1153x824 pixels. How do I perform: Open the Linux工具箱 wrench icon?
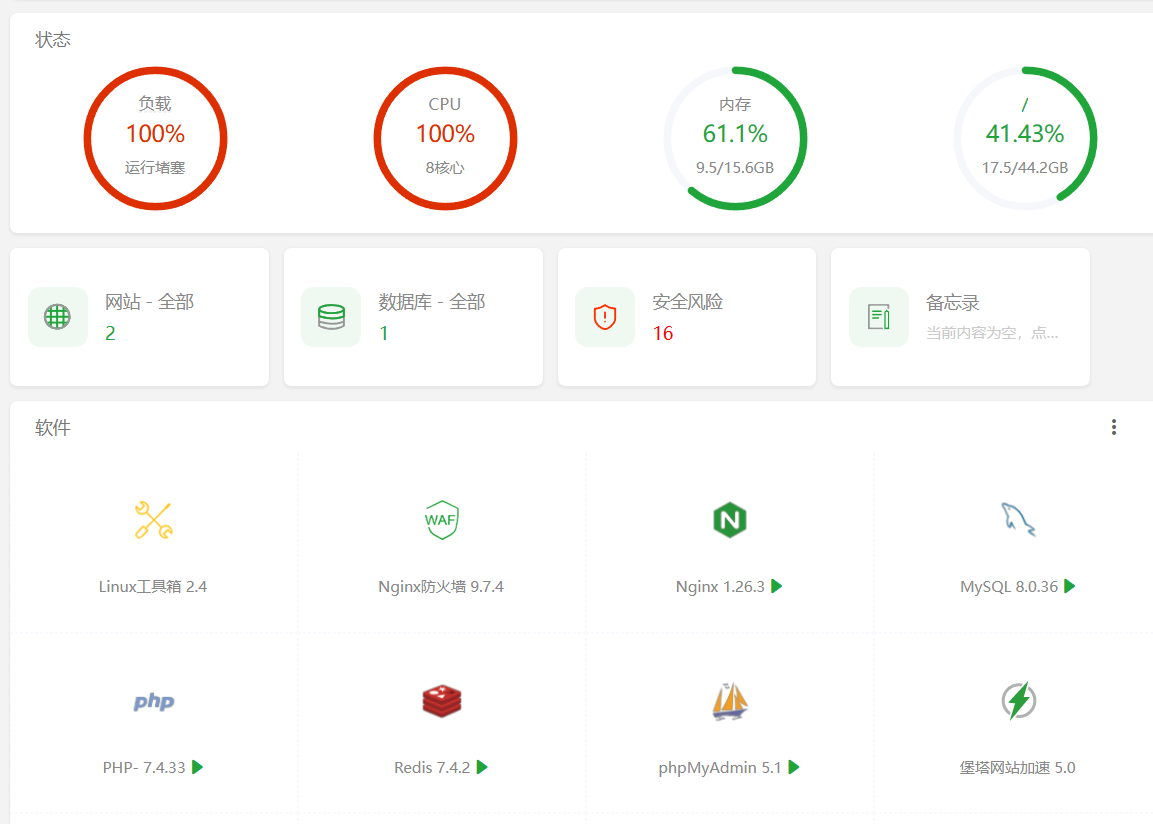click(x=154, y=520)
